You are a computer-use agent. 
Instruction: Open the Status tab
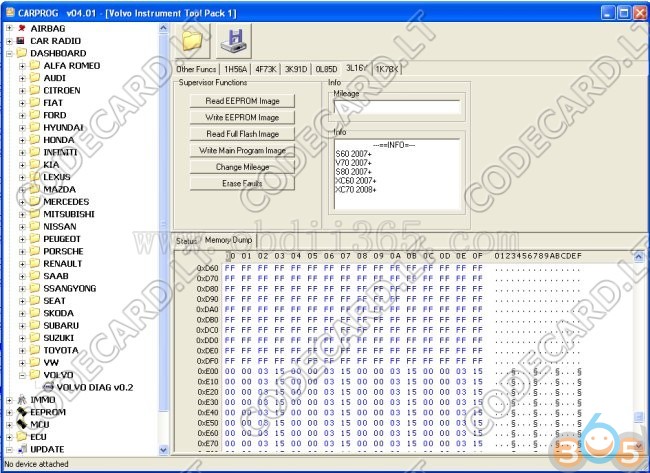tap(186, 241)
